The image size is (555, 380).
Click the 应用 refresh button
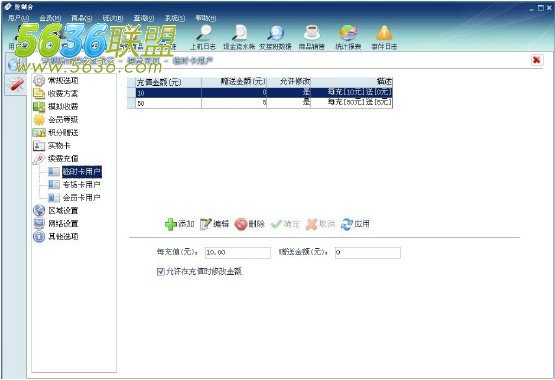click(x=355, y=224)
